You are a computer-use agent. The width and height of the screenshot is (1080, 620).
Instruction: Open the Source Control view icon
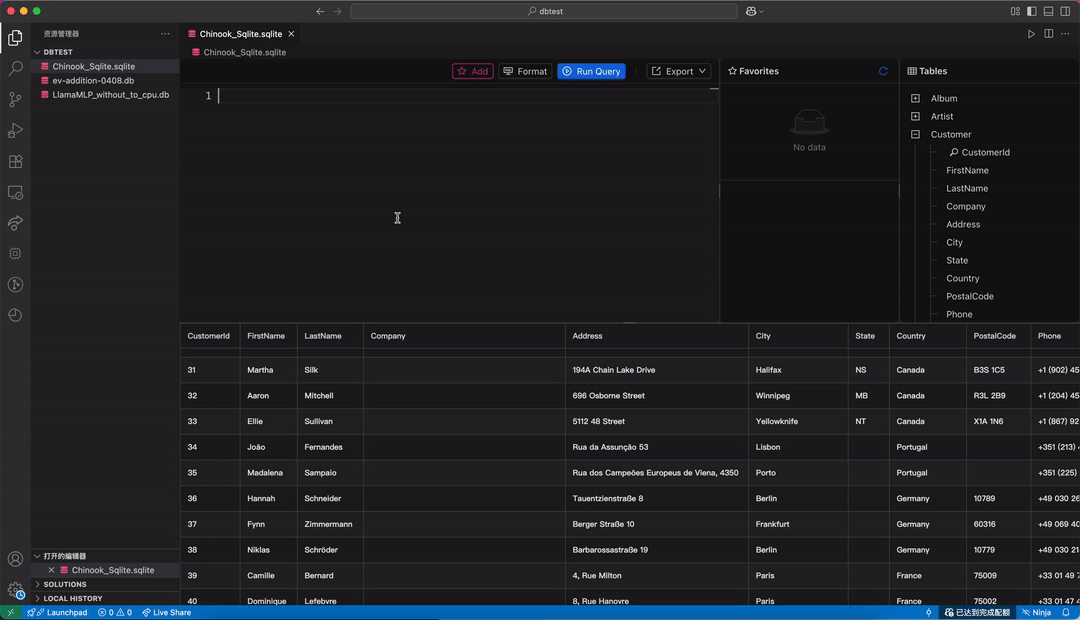(15, 99)
